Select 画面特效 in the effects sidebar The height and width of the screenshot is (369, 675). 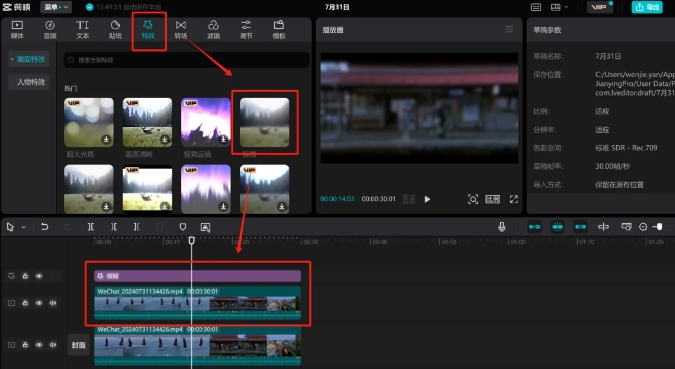(x=29, y=59)
